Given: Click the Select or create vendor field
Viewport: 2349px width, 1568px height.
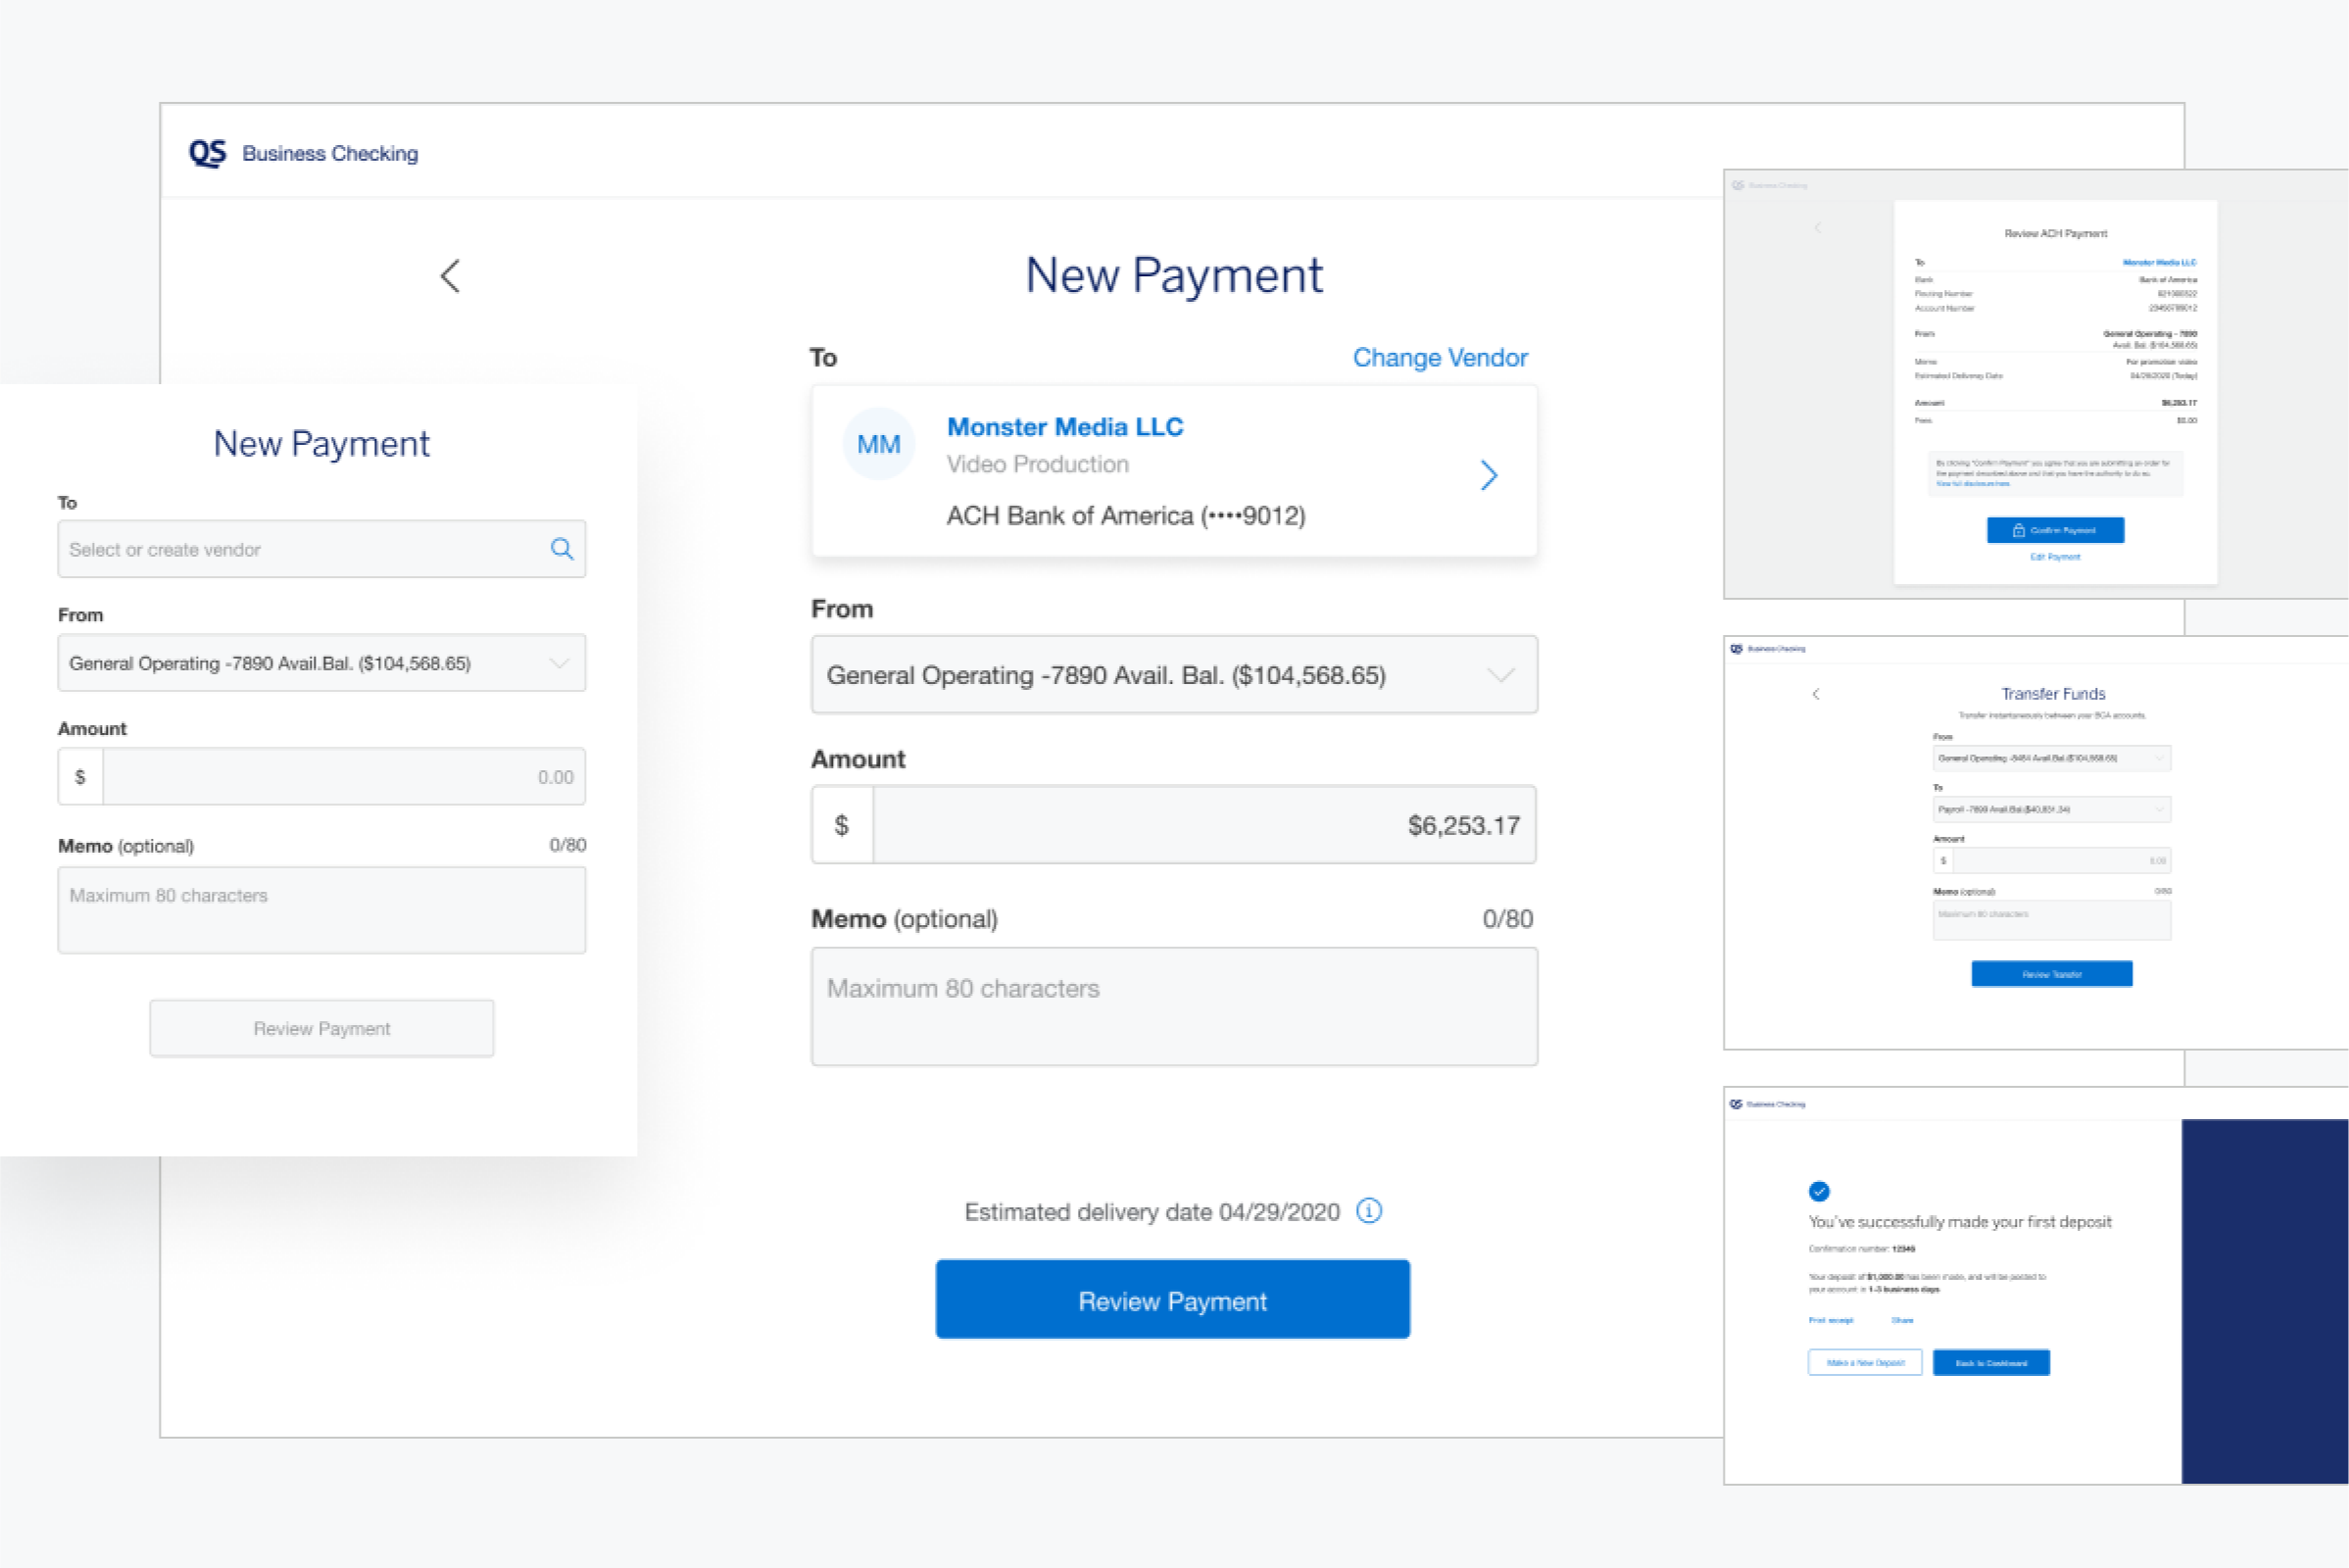Looking at the screenshot, I should pyautogui.click(x=300, y=549).
